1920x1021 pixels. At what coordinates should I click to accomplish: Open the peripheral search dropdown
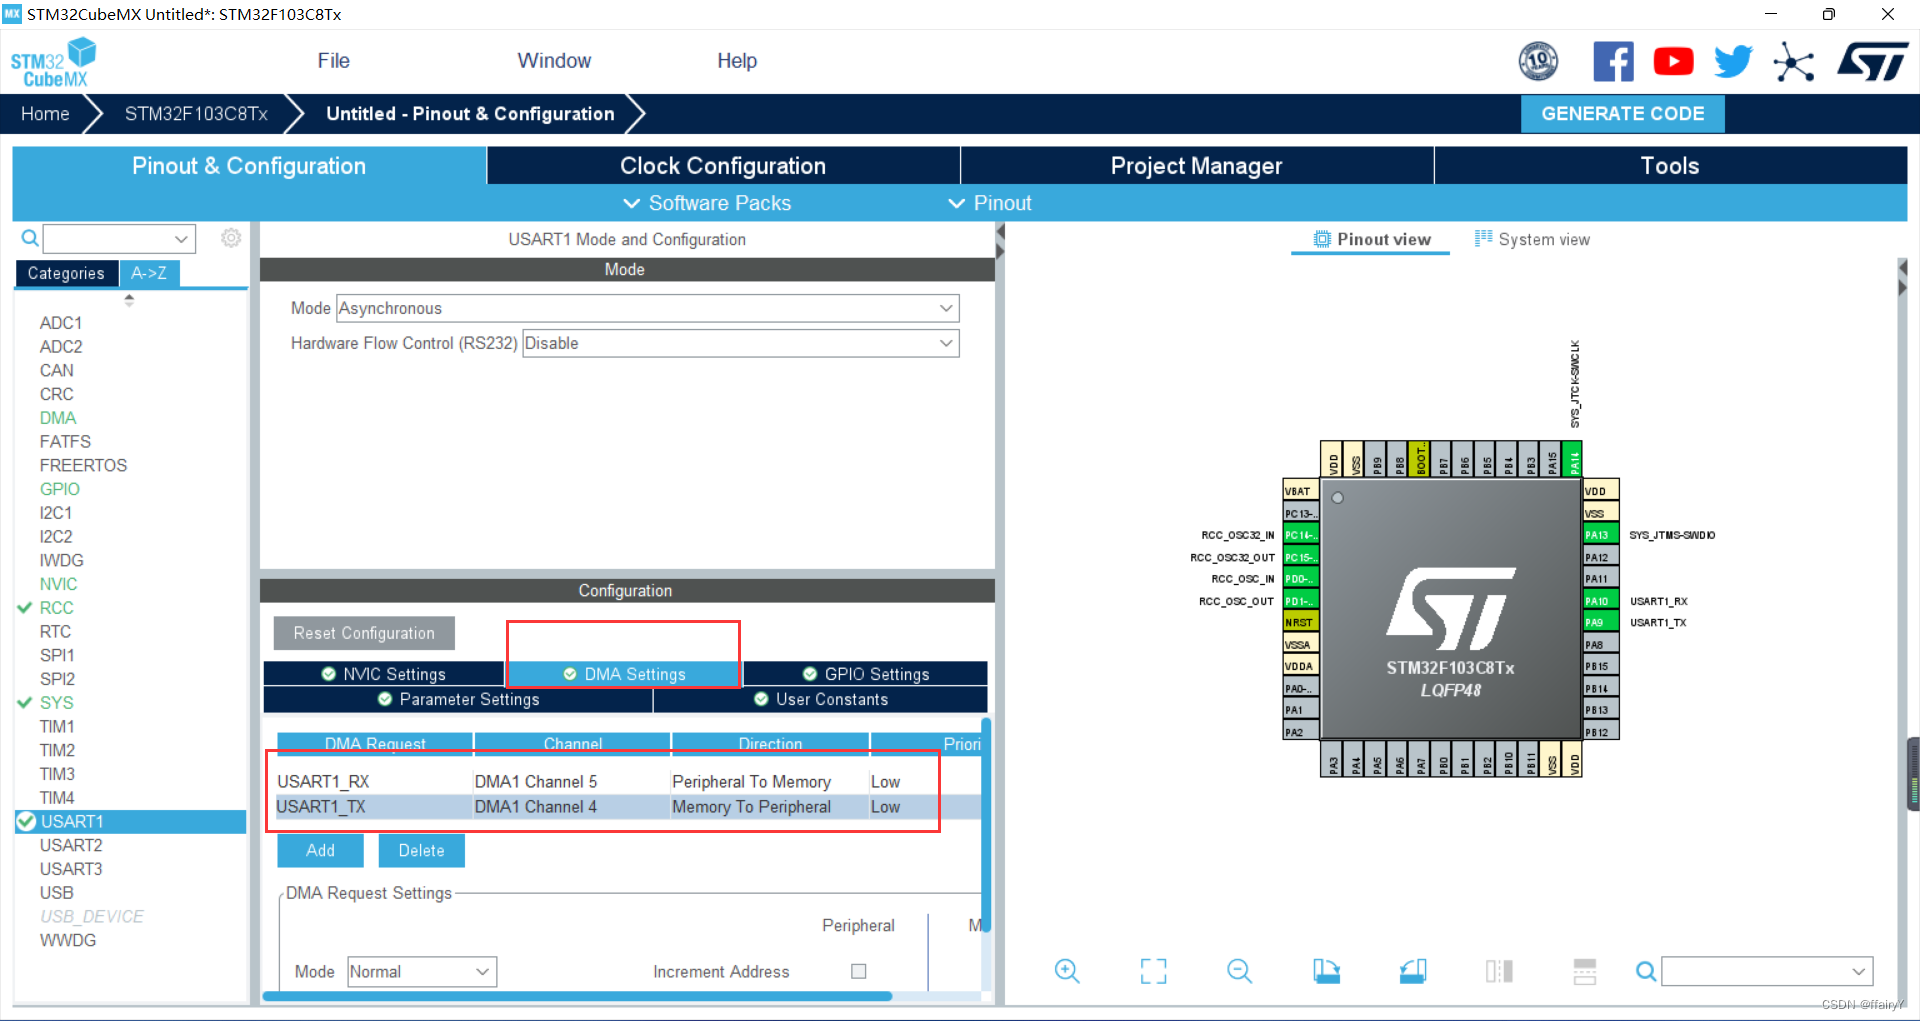point(119,238)
